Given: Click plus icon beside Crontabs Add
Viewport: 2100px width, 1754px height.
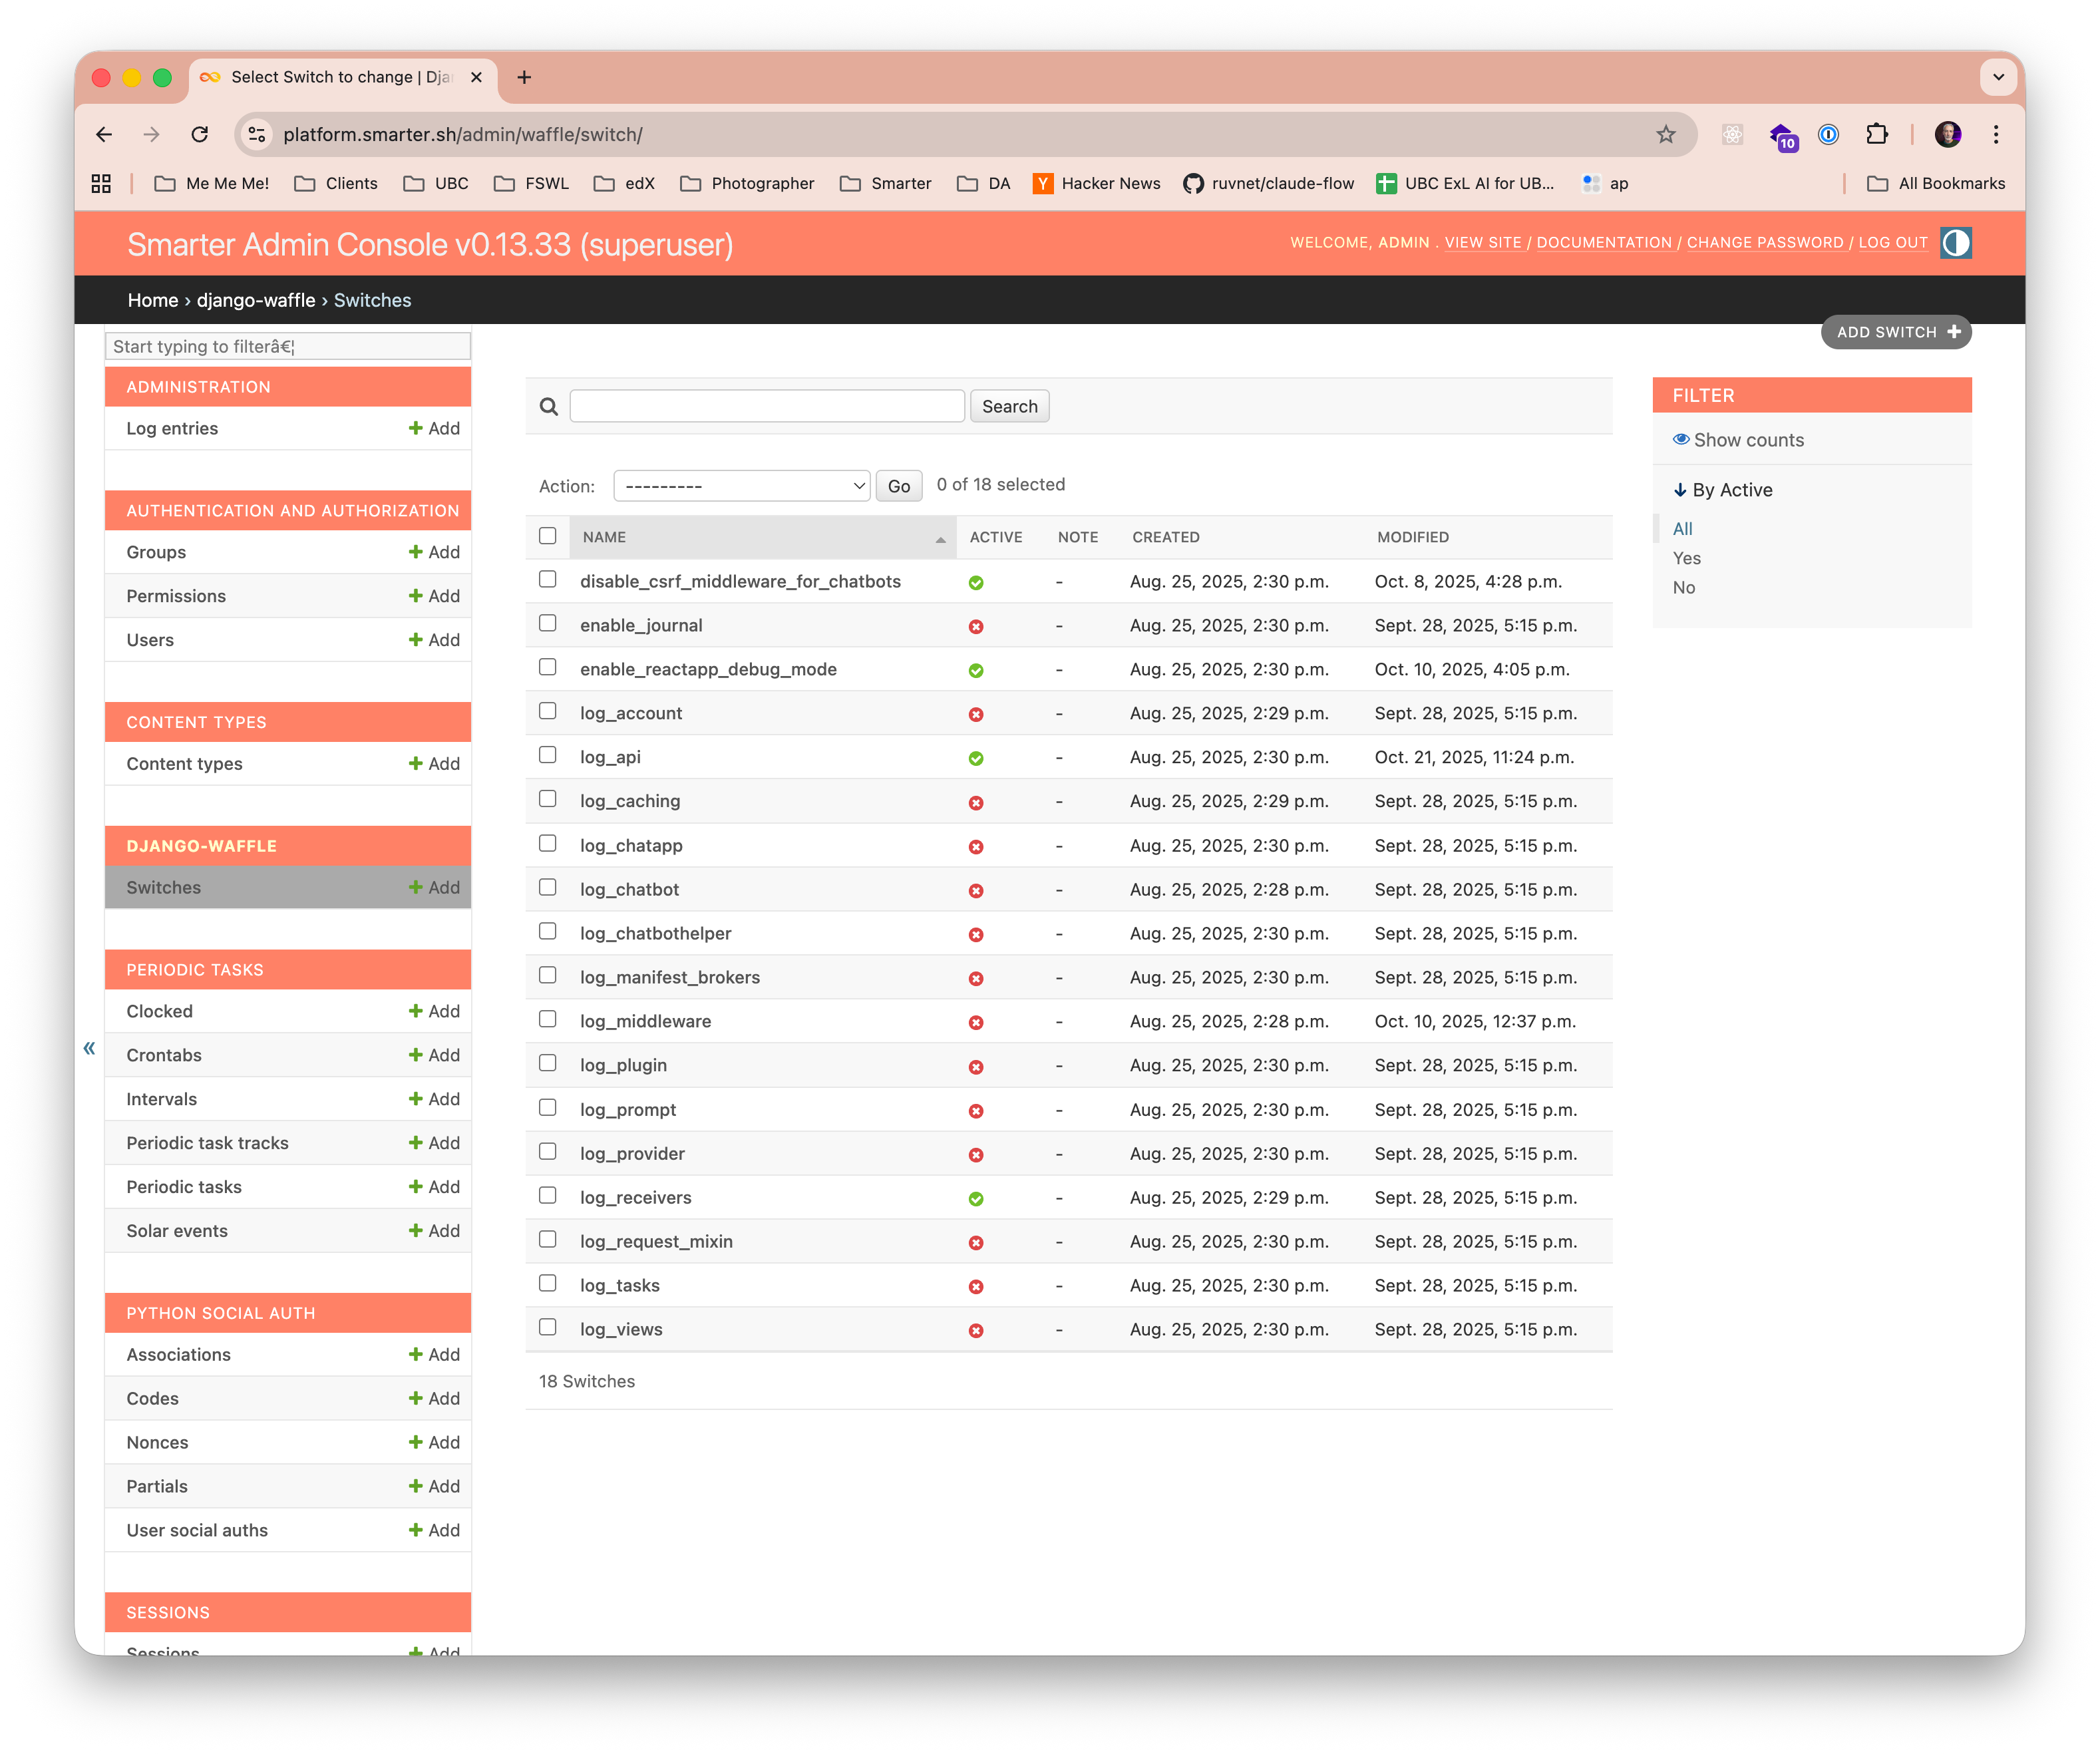Looking at the screenshot, I should tap(415, 1055).
